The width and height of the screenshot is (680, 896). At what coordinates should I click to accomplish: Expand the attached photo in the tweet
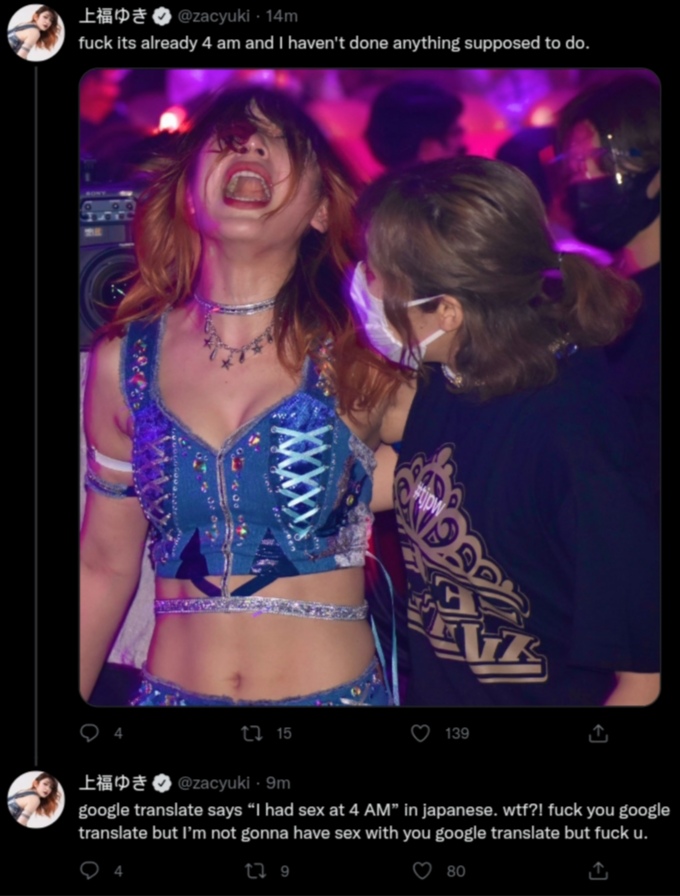coord(370,387)
